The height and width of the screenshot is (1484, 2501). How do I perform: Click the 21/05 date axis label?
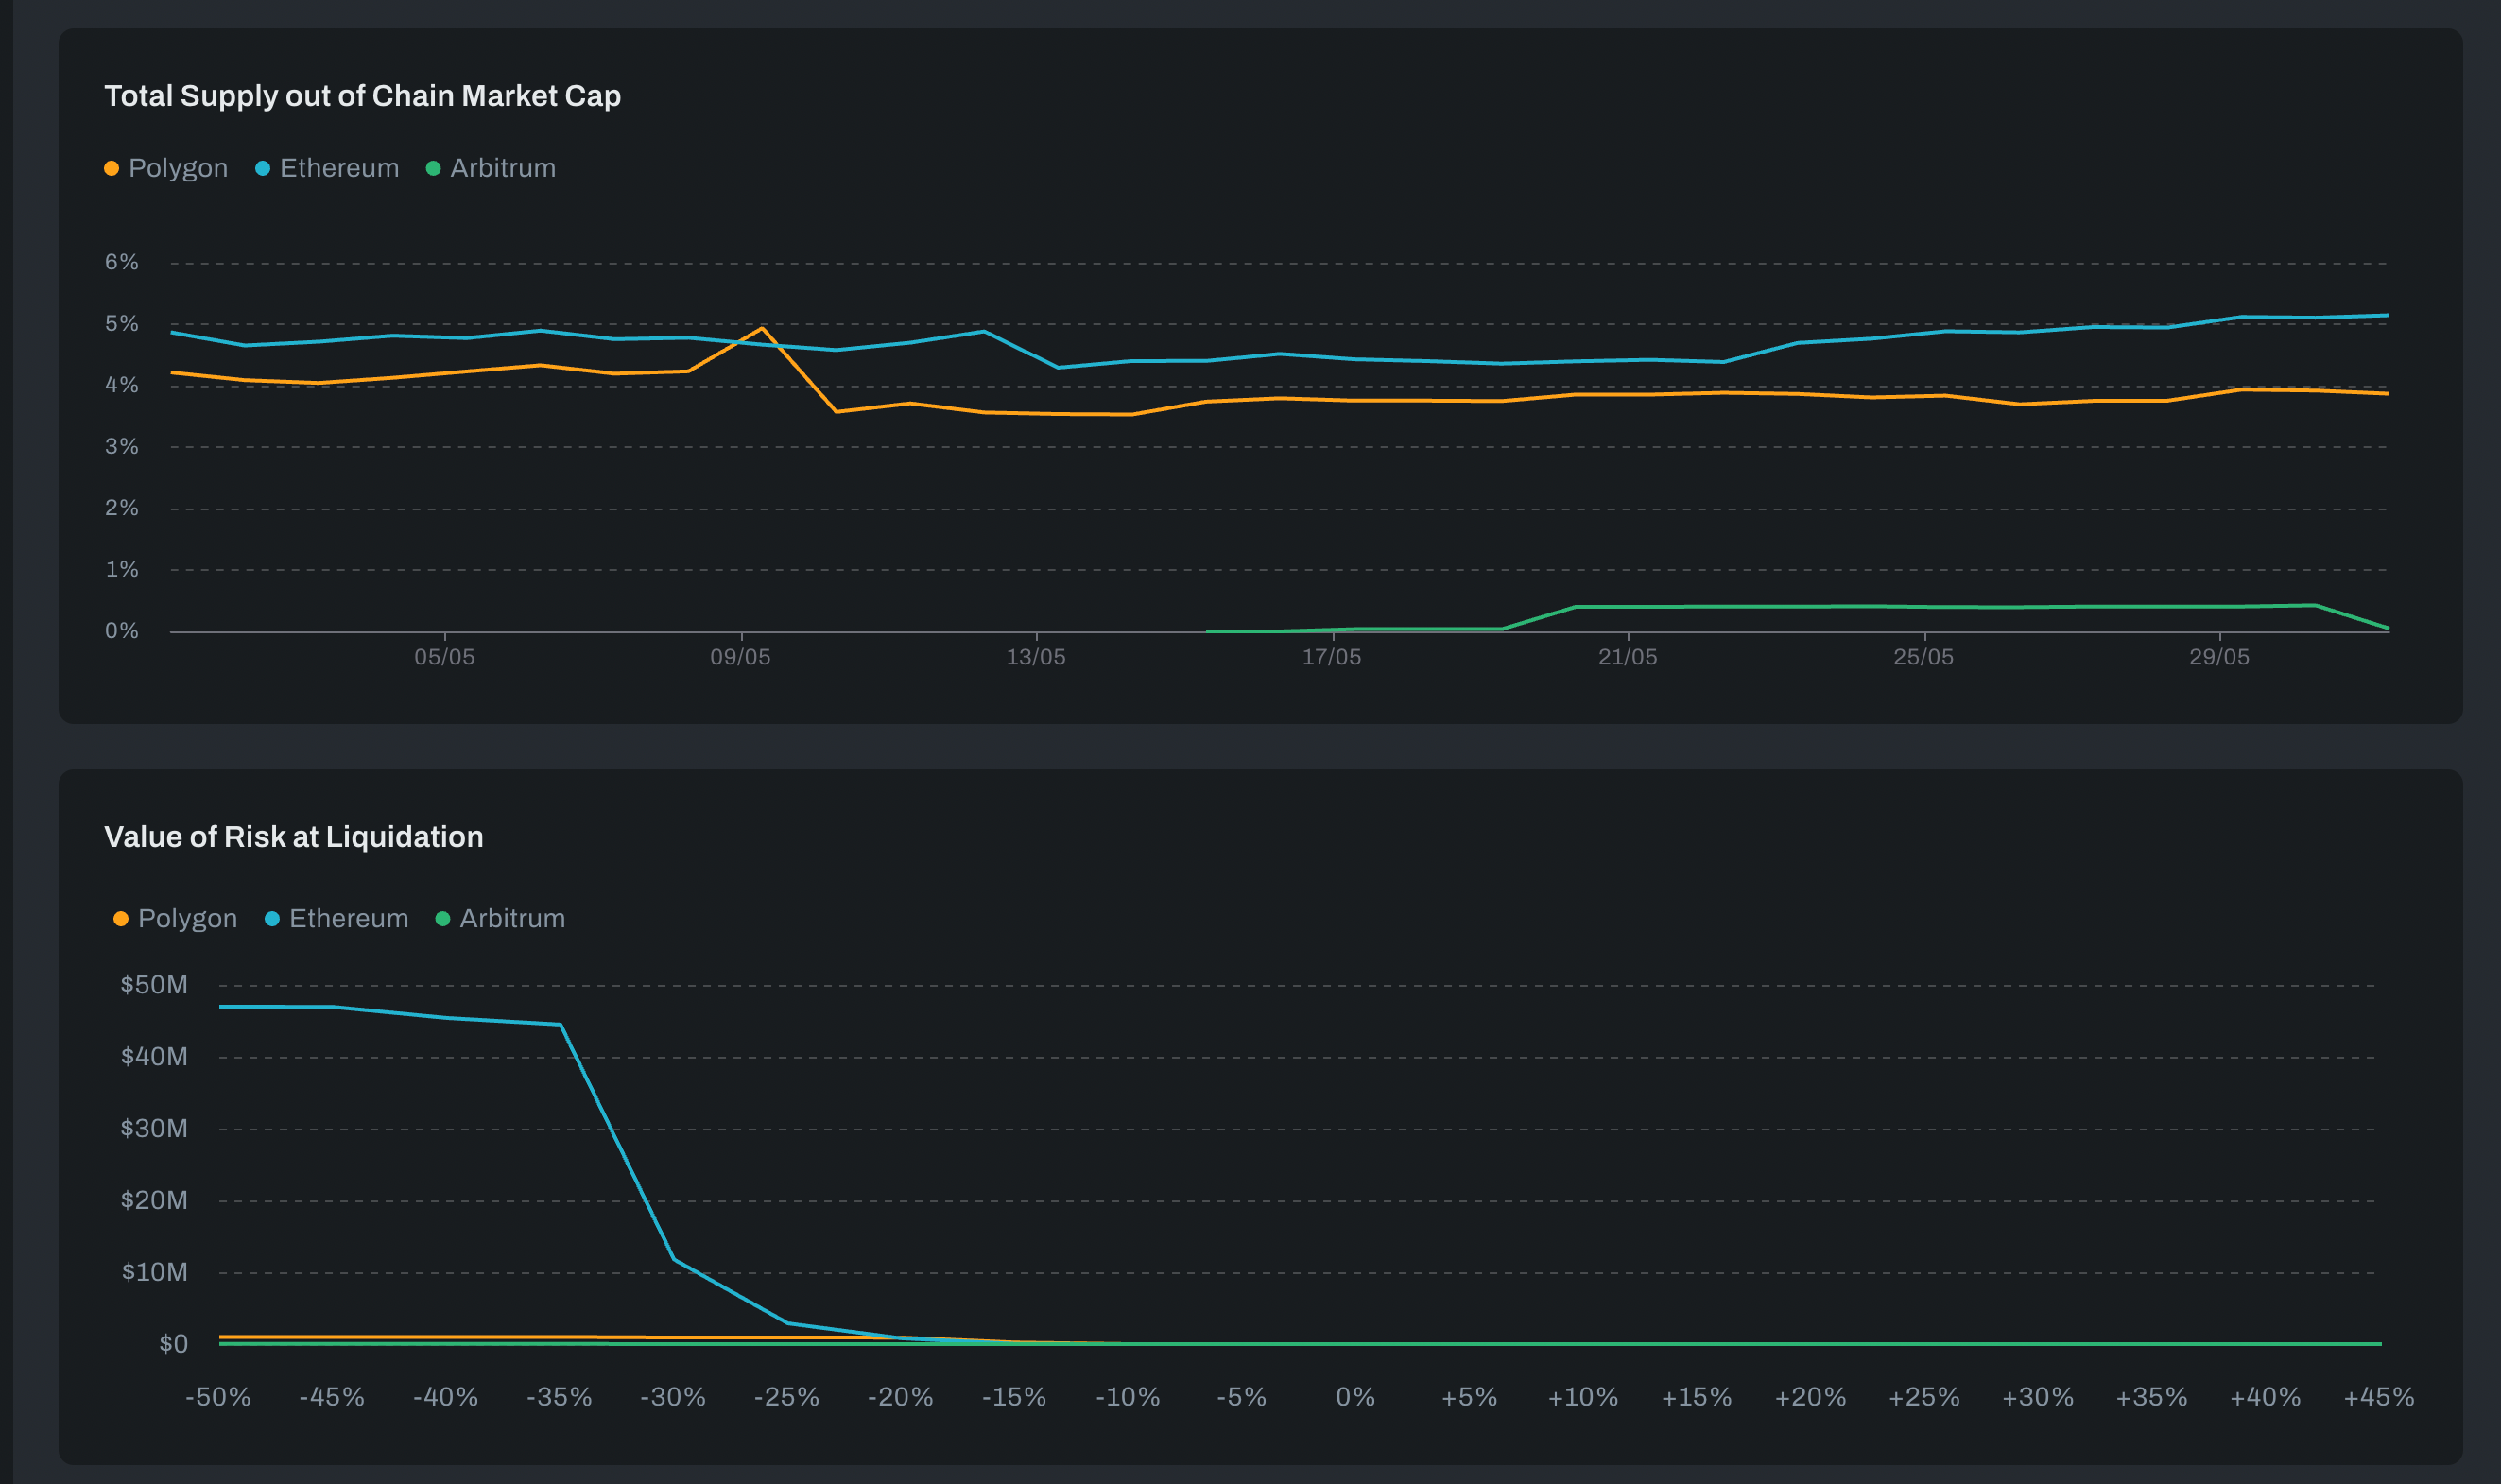coord(1627,657)
